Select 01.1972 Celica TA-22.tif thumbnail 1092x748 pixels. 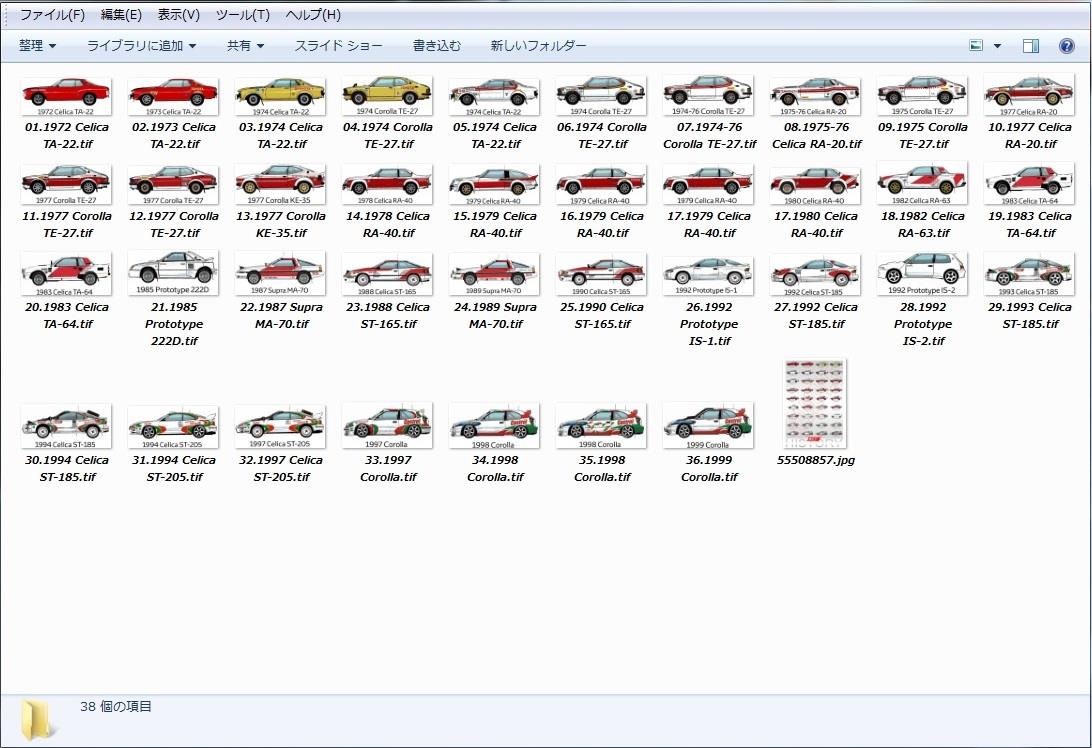66,97
